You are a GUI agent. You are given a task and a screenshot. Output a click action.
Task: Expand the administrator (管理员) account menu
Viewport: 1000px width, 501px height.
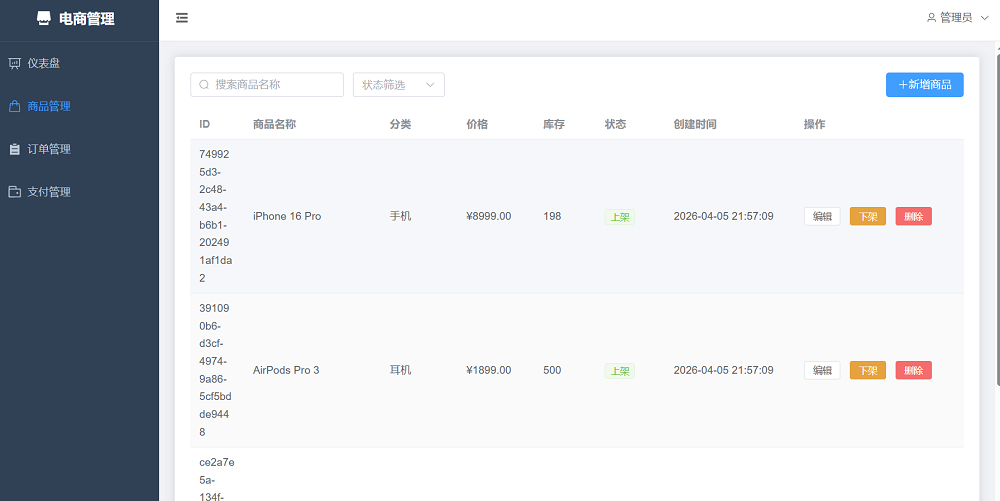[x=957, y=18]
